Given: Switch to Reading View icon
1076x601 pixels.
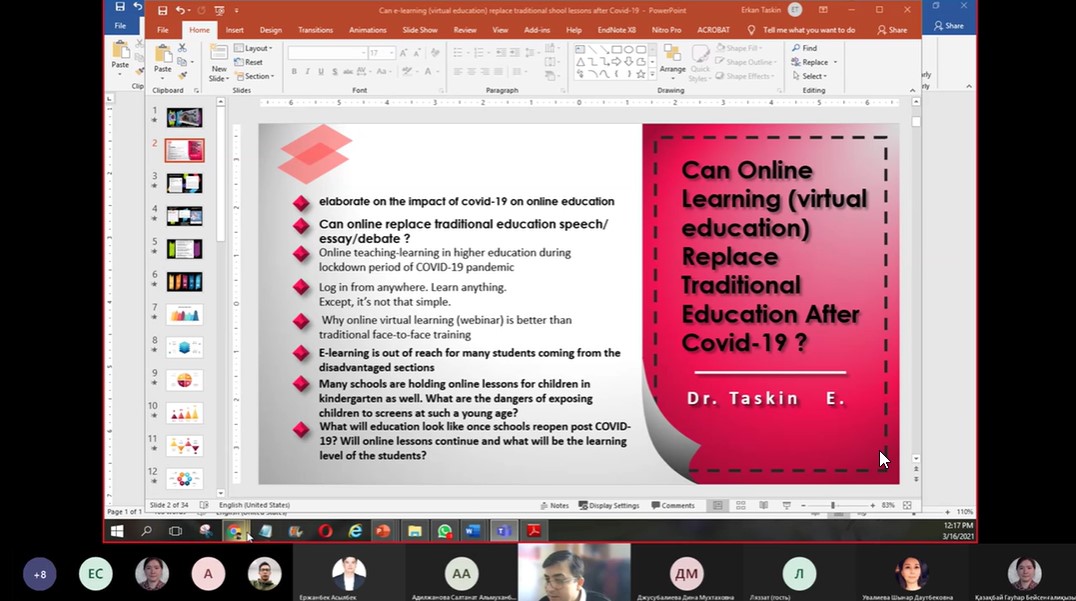Looking at the screenshot, I should click(763, 506).
